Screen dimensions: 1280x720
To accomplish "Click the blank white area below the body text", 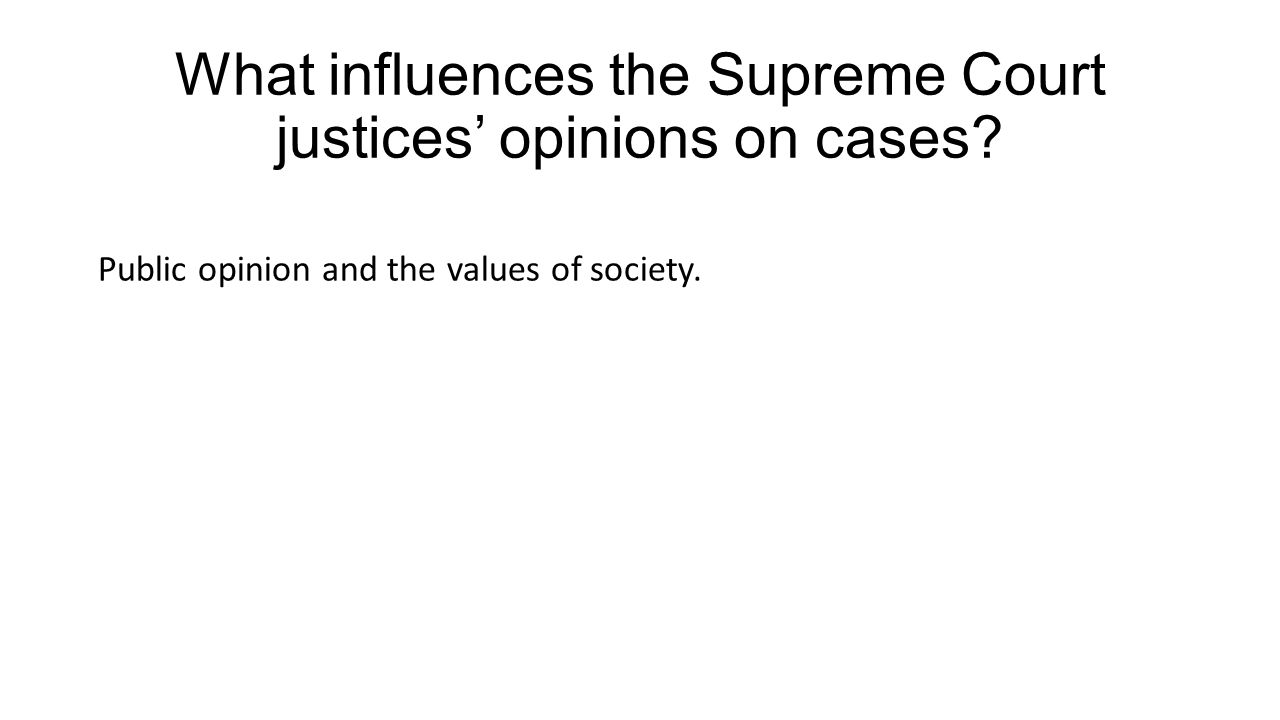I will pyautogui.click(x=640, y=500).
